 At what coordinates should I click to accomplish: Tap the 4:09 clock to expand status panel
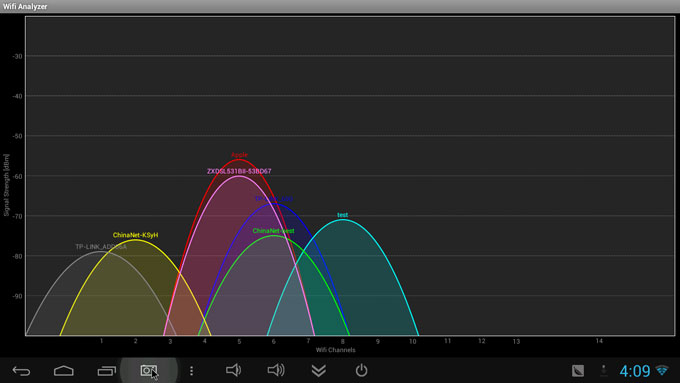tap(634, 371)
